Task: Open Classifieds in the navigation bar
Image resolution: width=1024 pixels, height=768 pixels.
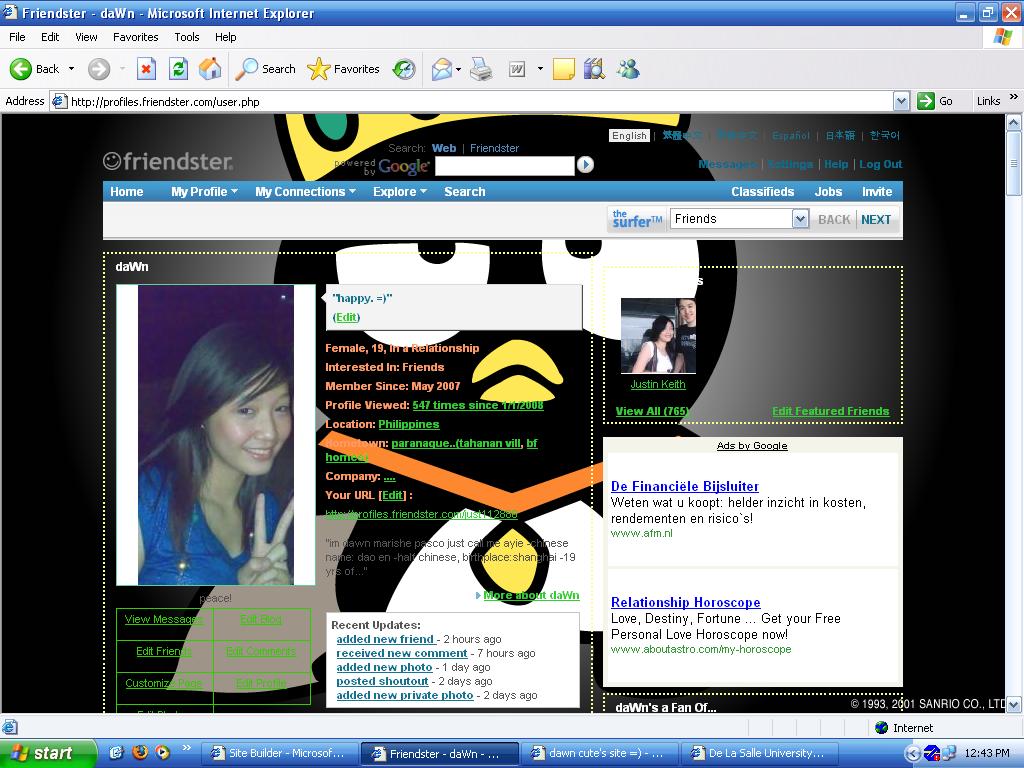Action: 762,191
